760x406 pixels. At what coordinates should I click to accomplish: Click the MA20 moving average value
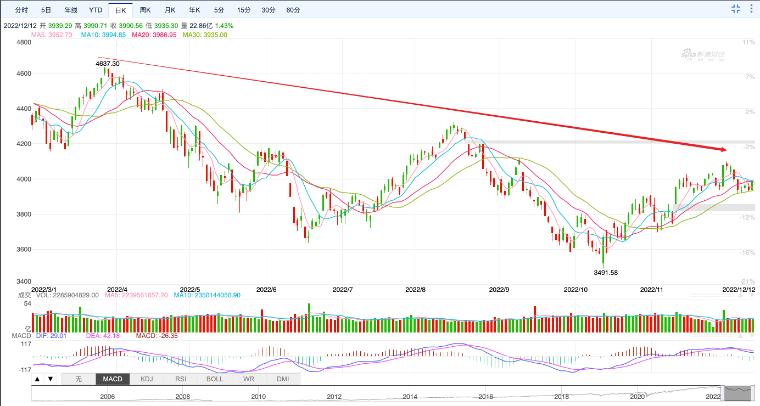click(x=154, y=35)
